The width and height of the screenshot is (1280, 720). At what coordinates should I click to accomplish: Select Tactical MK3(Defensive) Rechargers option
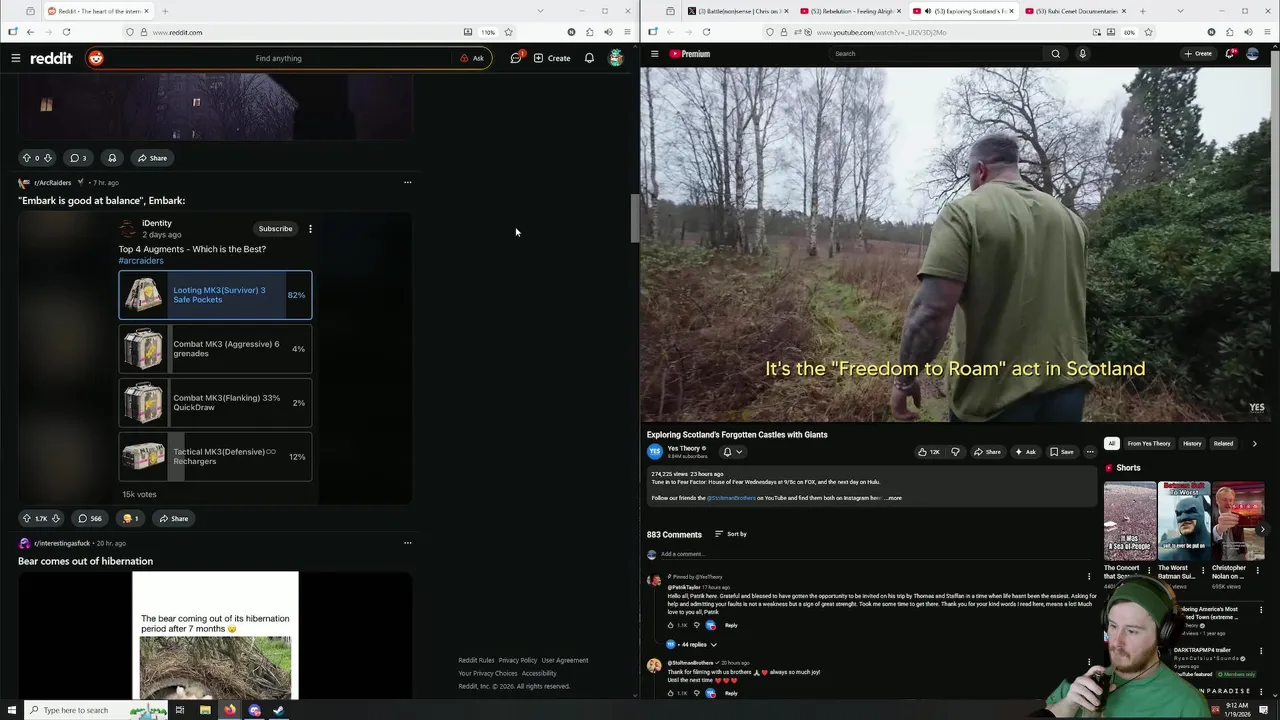[215, 457]
